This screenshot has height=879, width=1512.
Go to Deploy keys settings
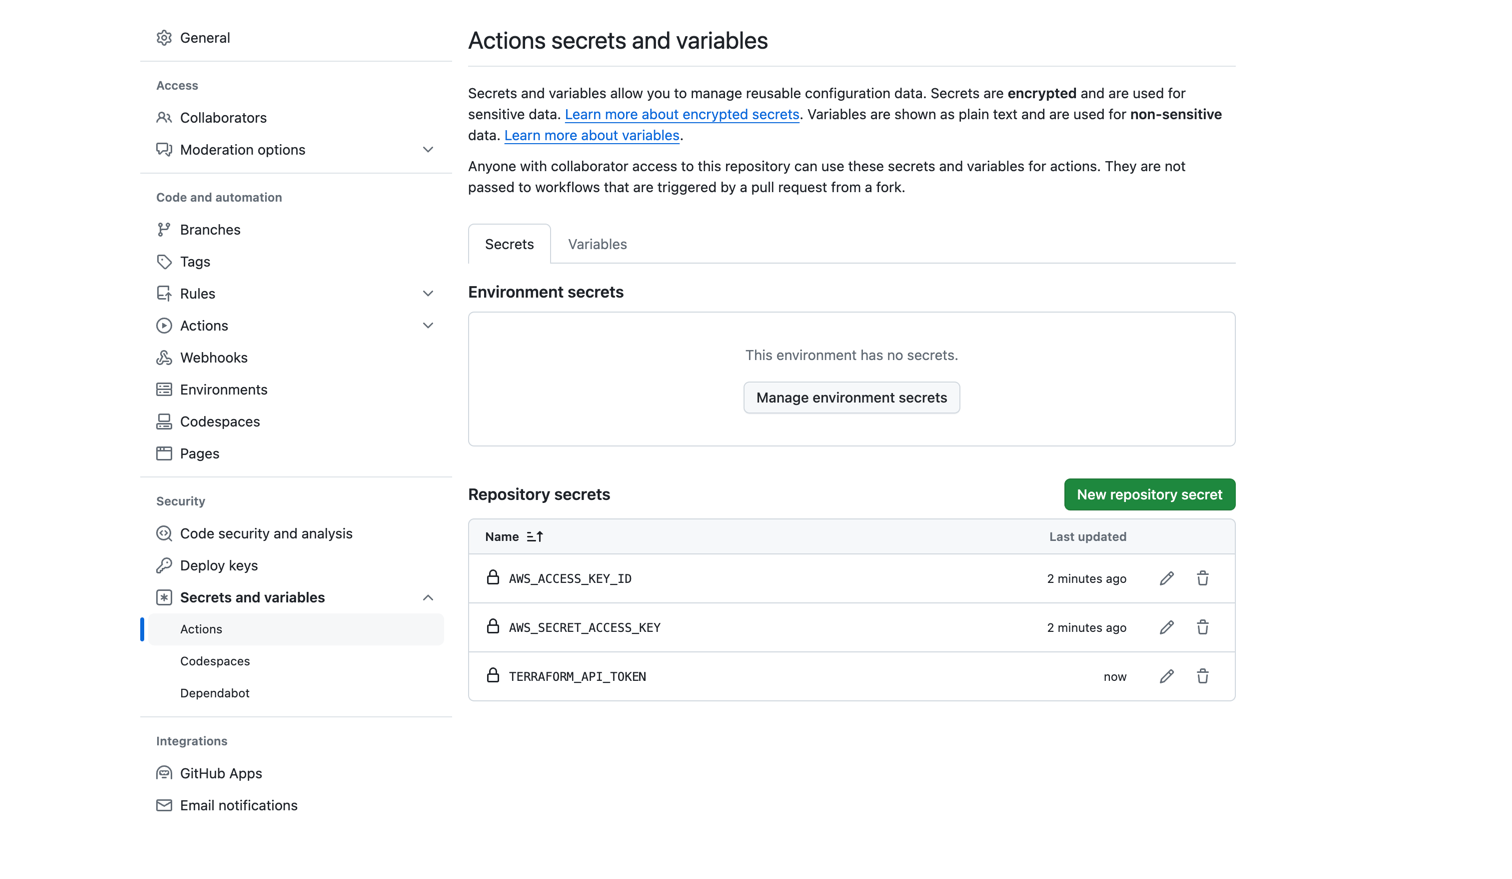pyautogui.click(x=219, y=566)
